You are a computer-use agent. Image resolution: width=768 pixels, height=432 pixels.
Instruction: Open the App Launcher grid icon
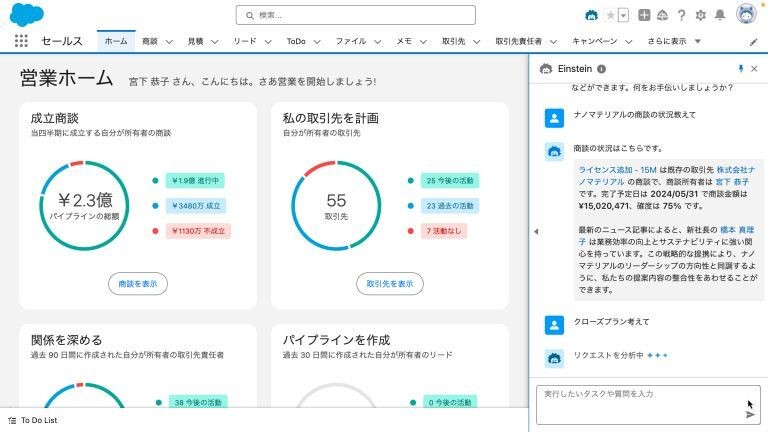[21, 41]
